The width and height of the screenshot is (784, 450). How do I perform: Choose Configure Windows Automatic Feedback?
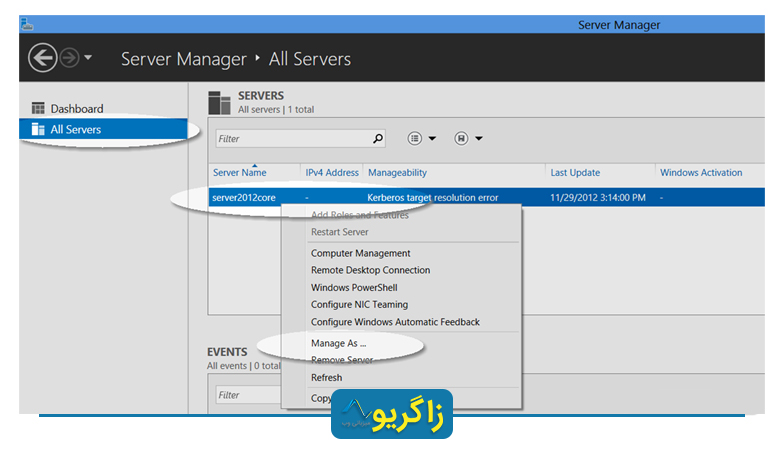coord(395,322)
